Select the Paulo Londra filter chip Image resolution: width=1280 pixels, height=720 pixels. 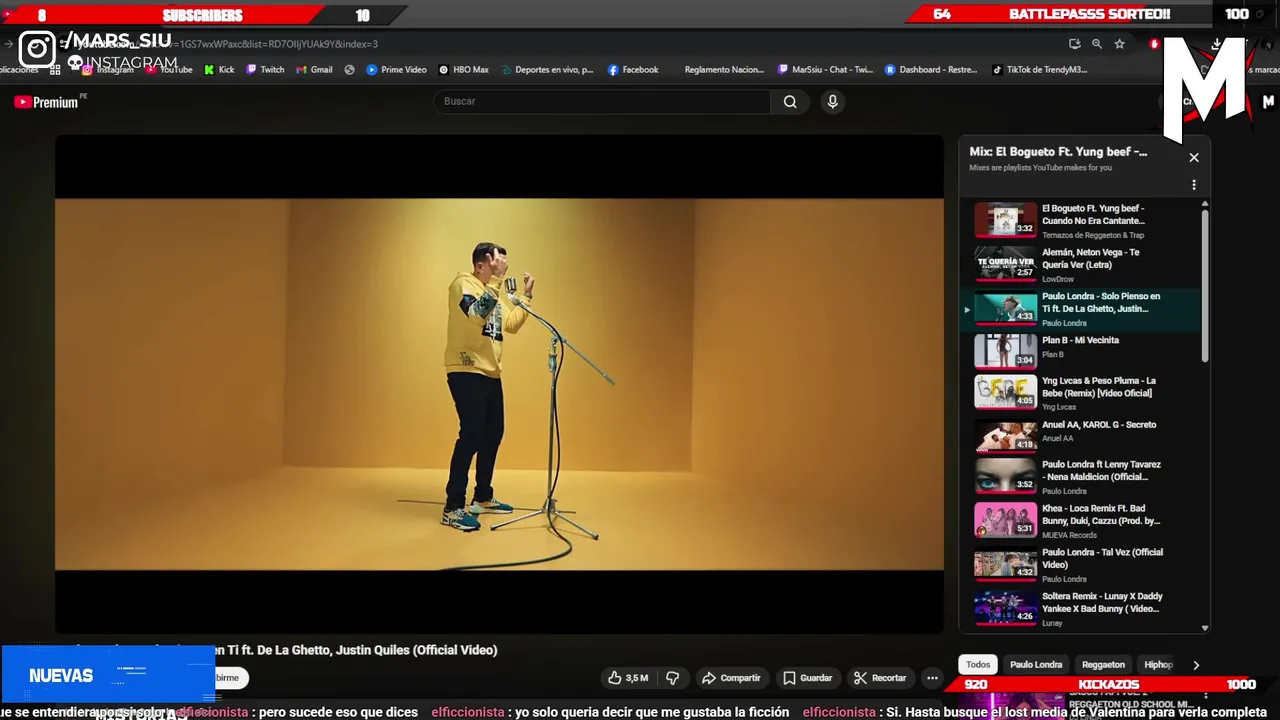click(1036, 665)
